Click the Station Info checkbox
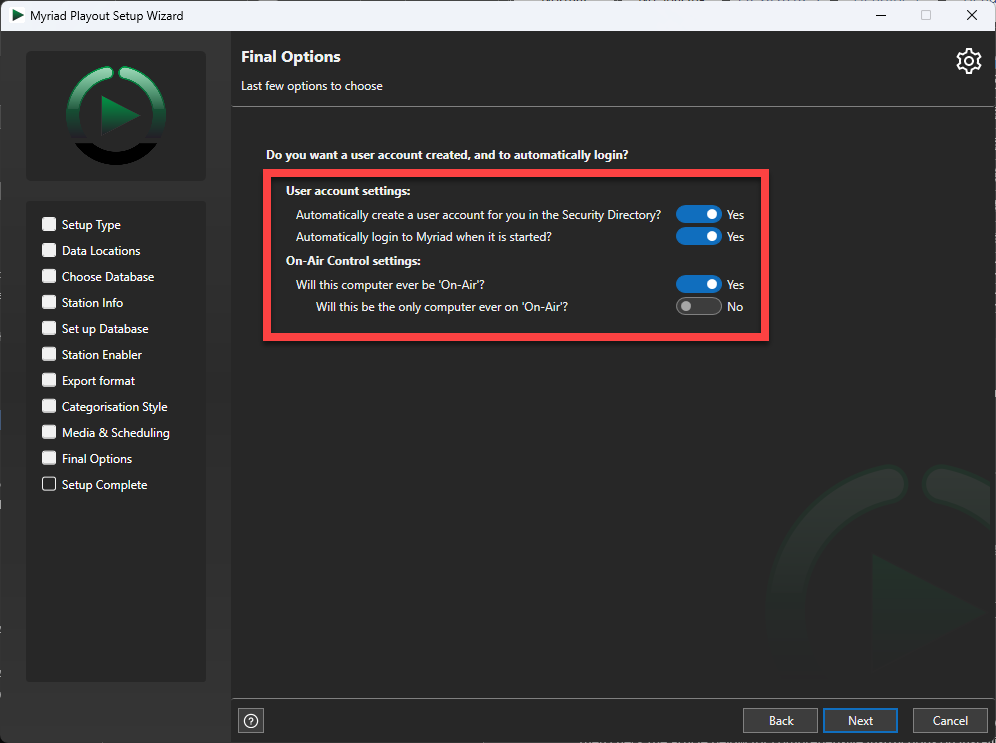The height and width of the screenshot is (743, 996). click(x=49, y=302)
